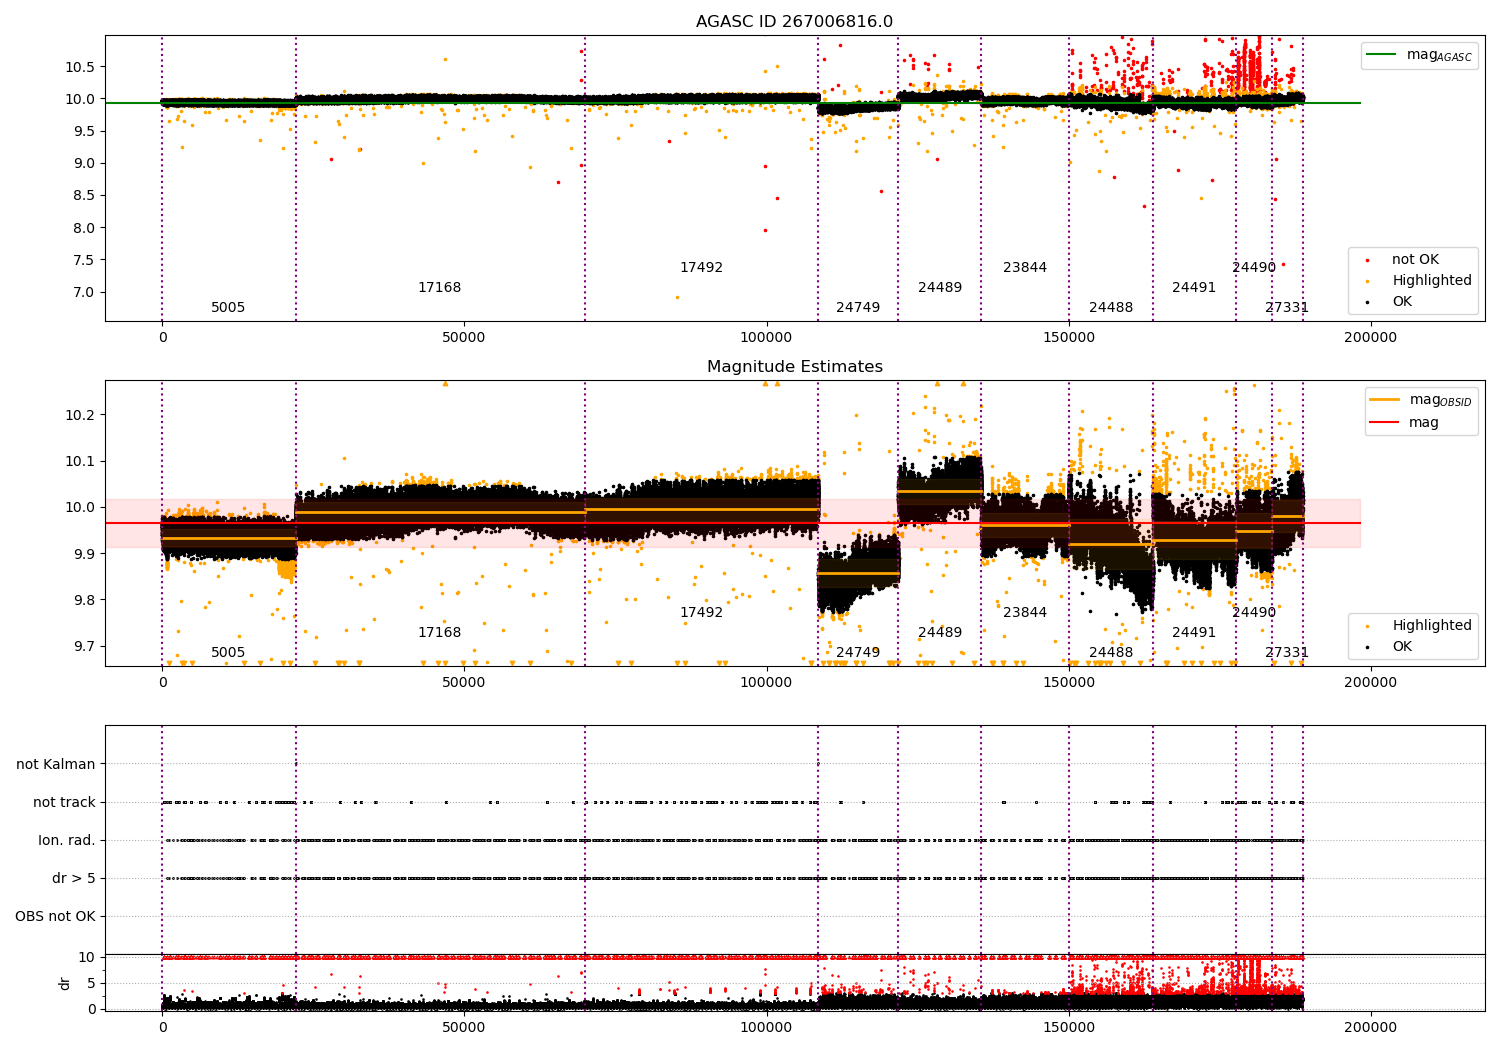This screenshot has height=1050, width=1500.
Task: Click the 7.0 y-axis tick label
Action: click(x=84, y=292)
